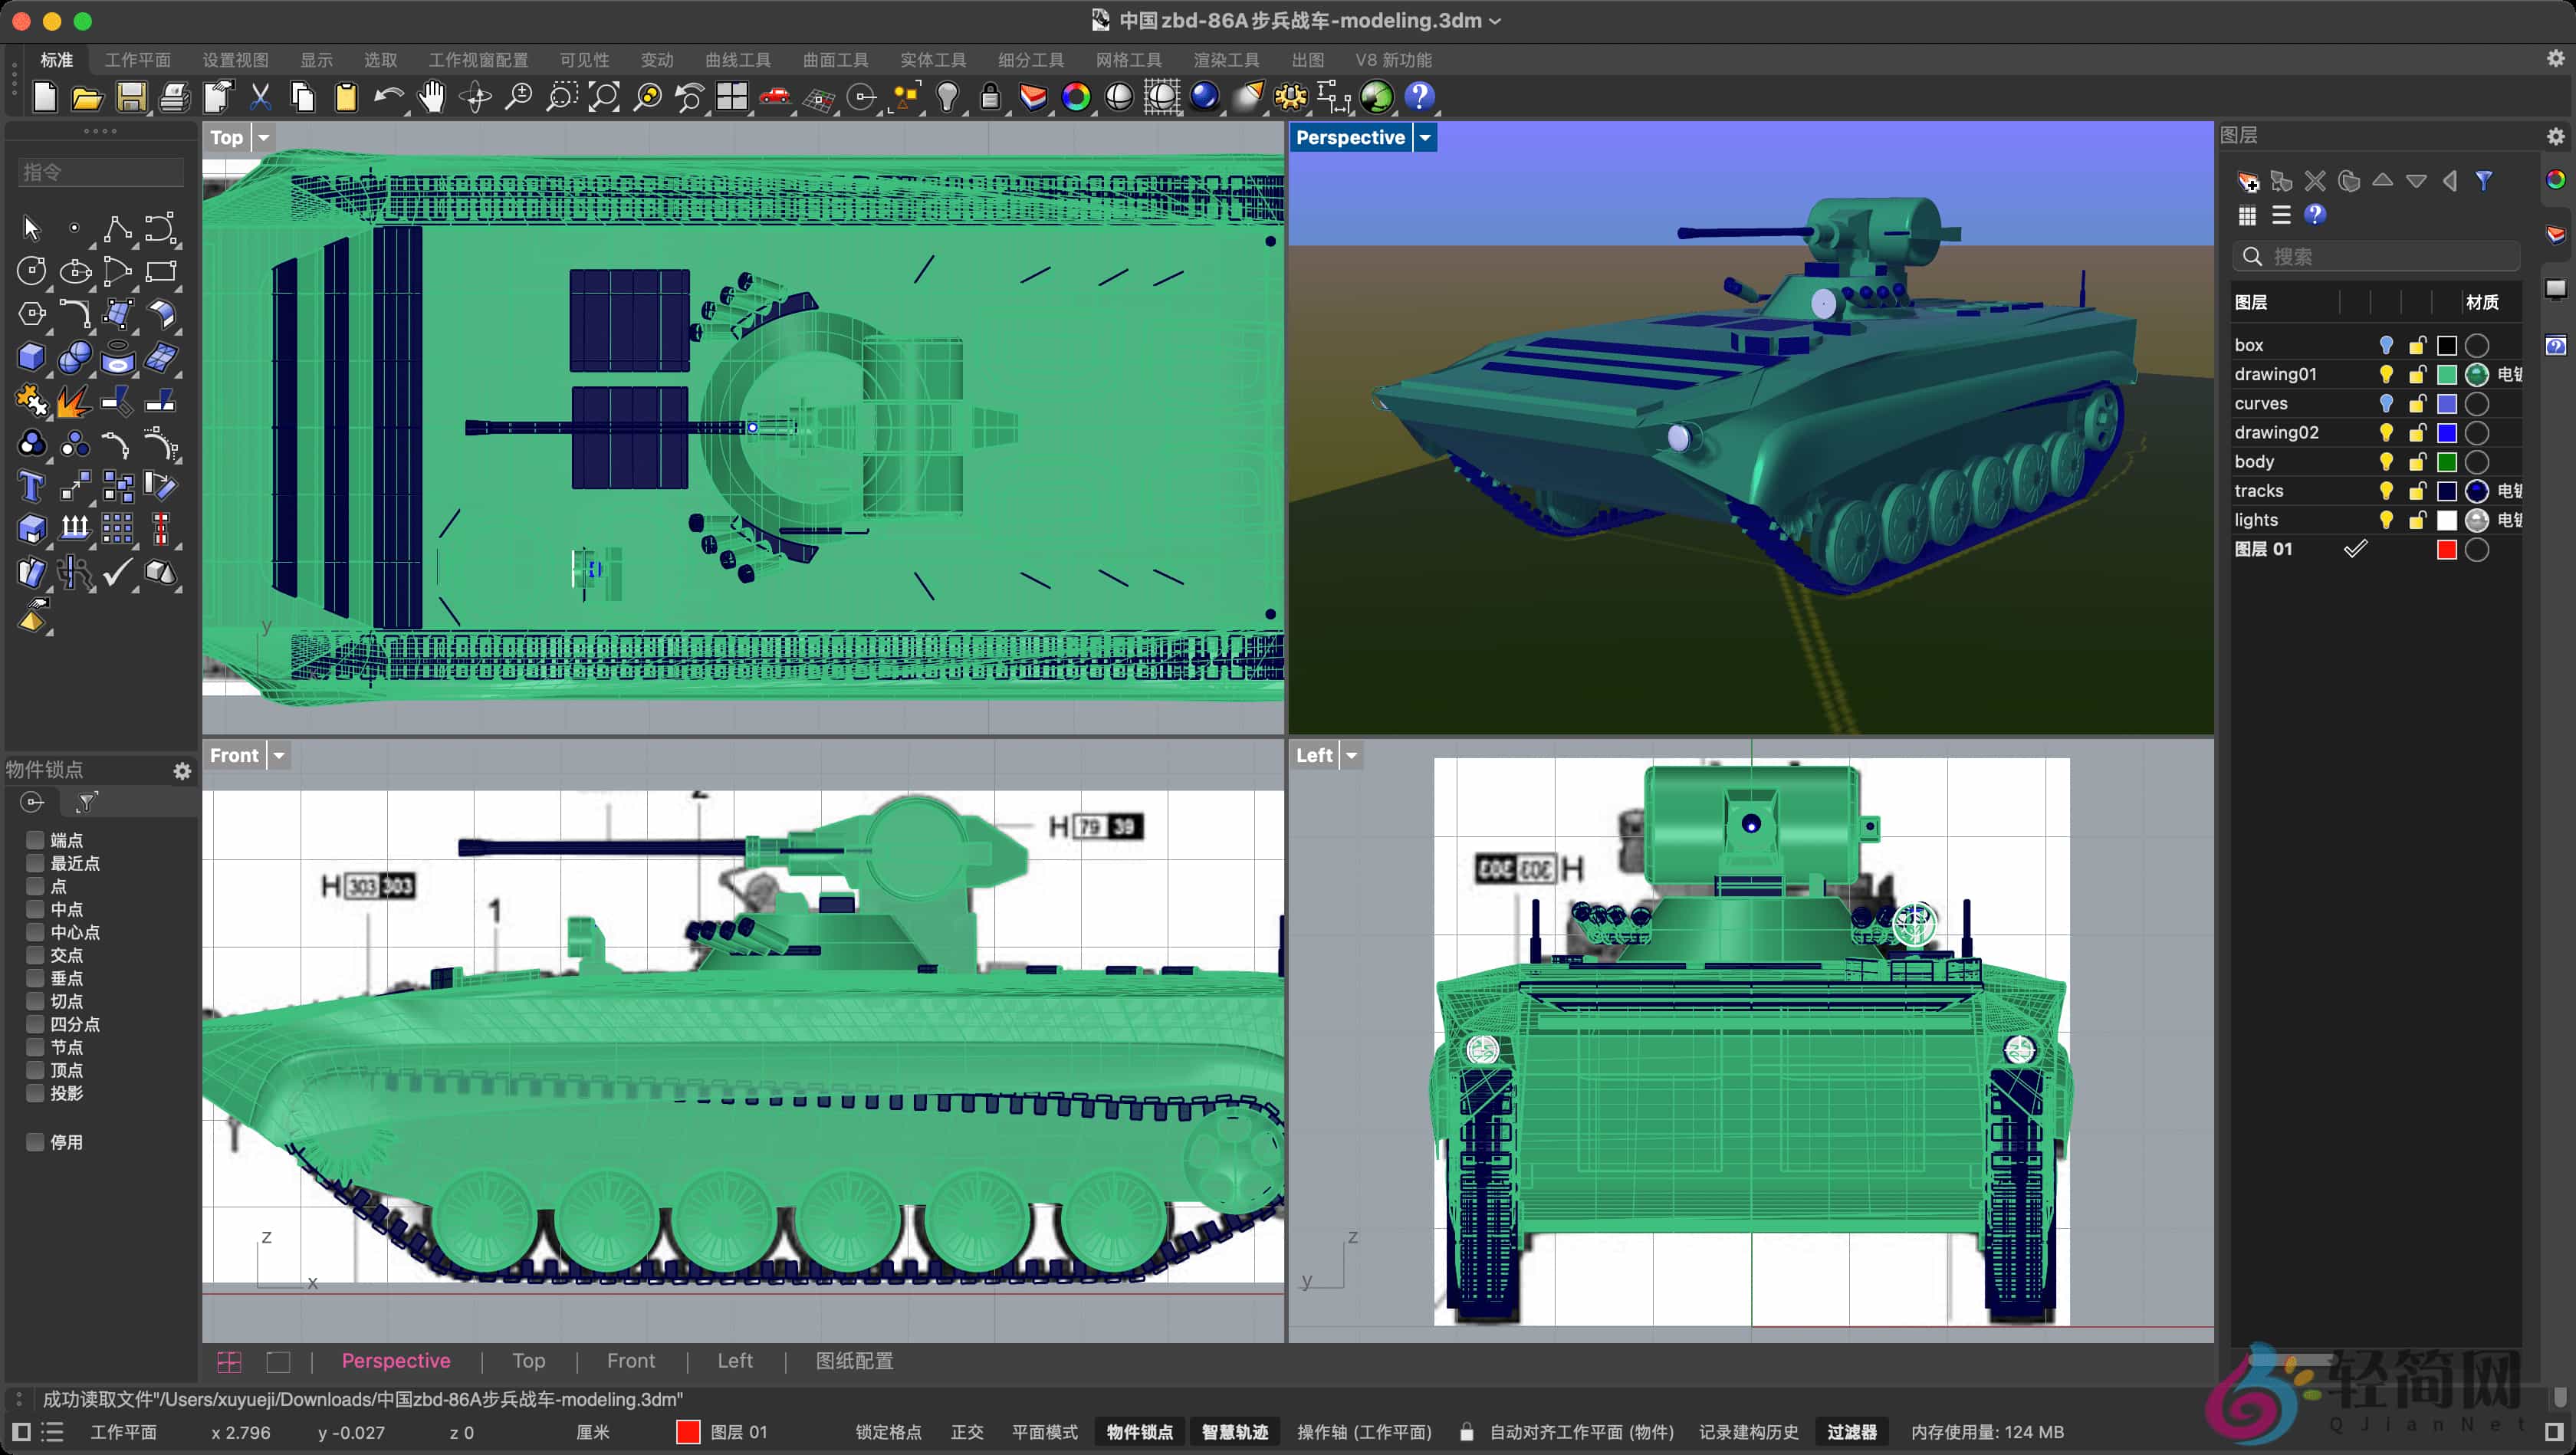The height and width of the screenshot is (1455, 2576).
Task: Lock the body layer
Action: (2418, 462)
